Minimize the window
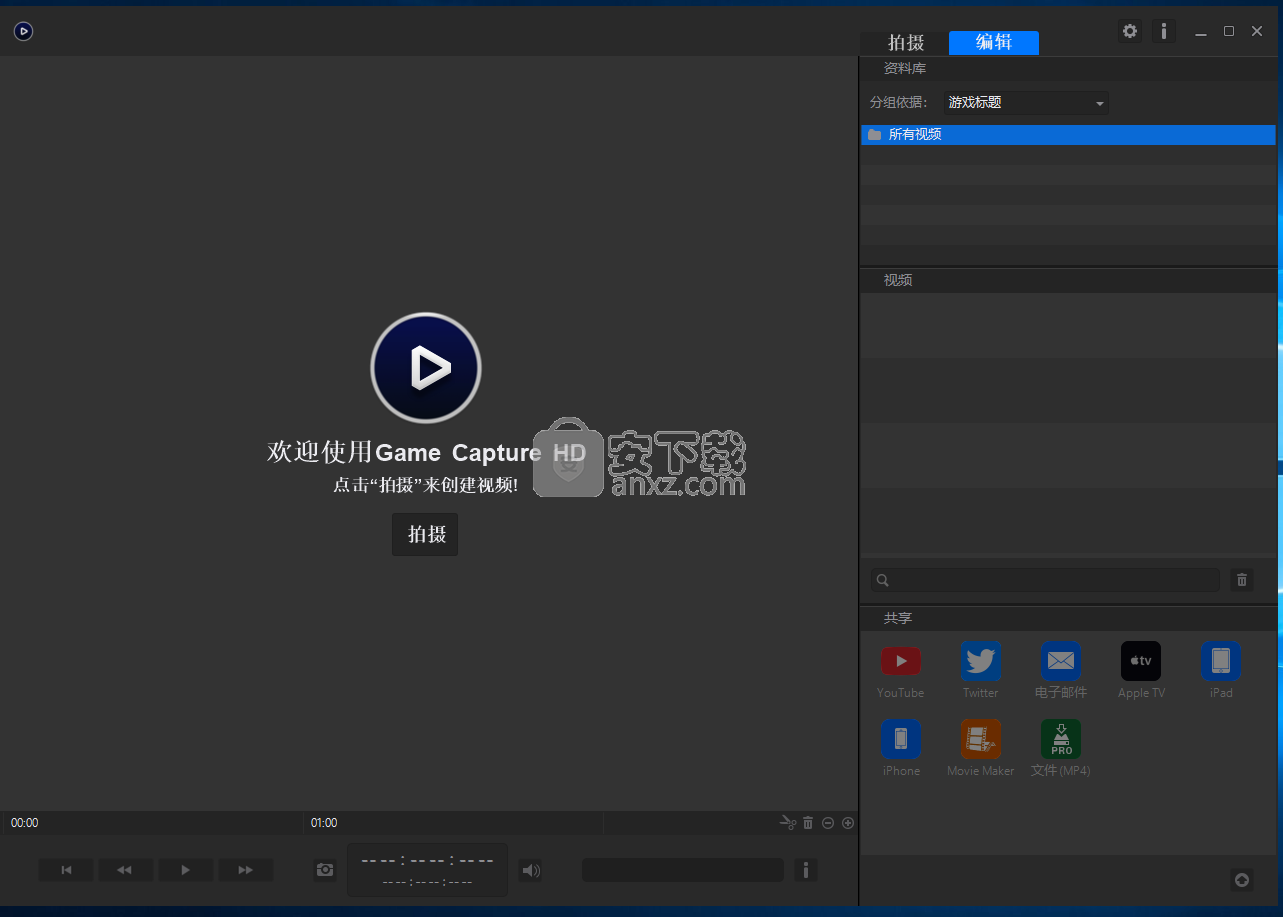Screen dimensions: 1283x917 [x=1201, y=31]
